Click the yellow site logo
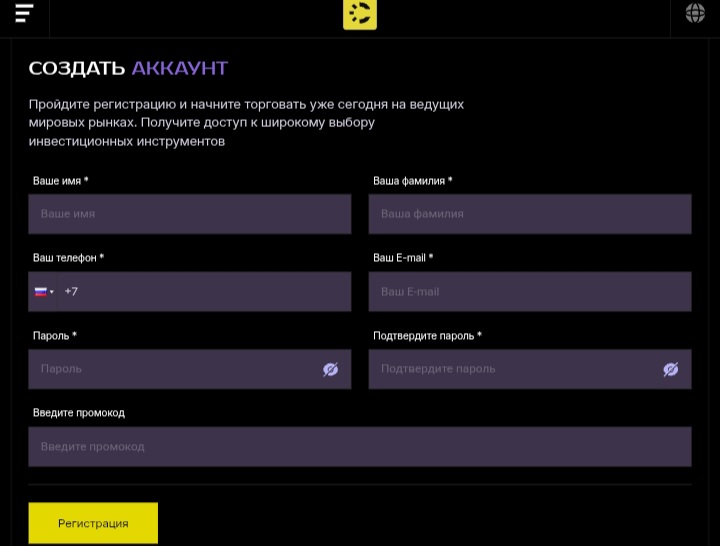The height and width of the screenshot is (546, 720). 360,14
